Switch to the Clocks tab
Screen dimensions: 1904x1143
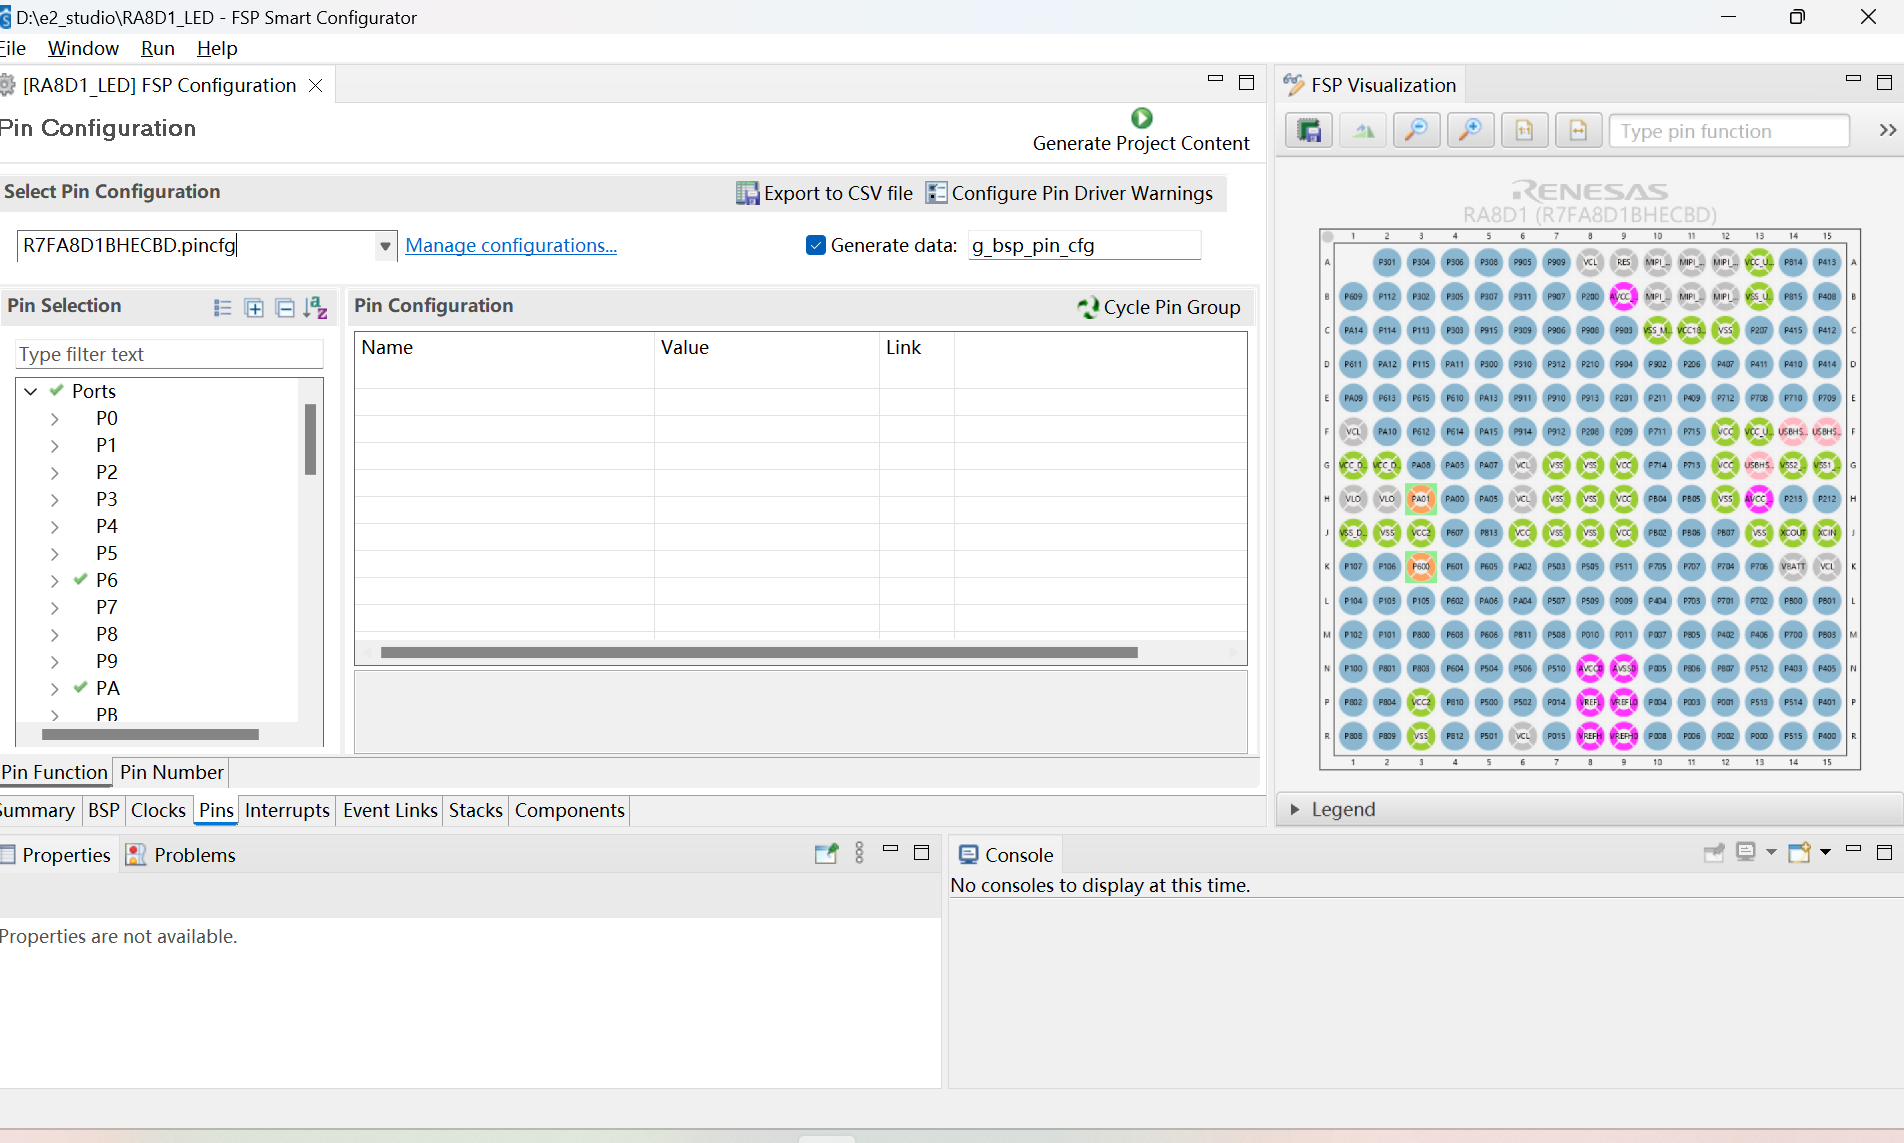[x=158, y=810]
